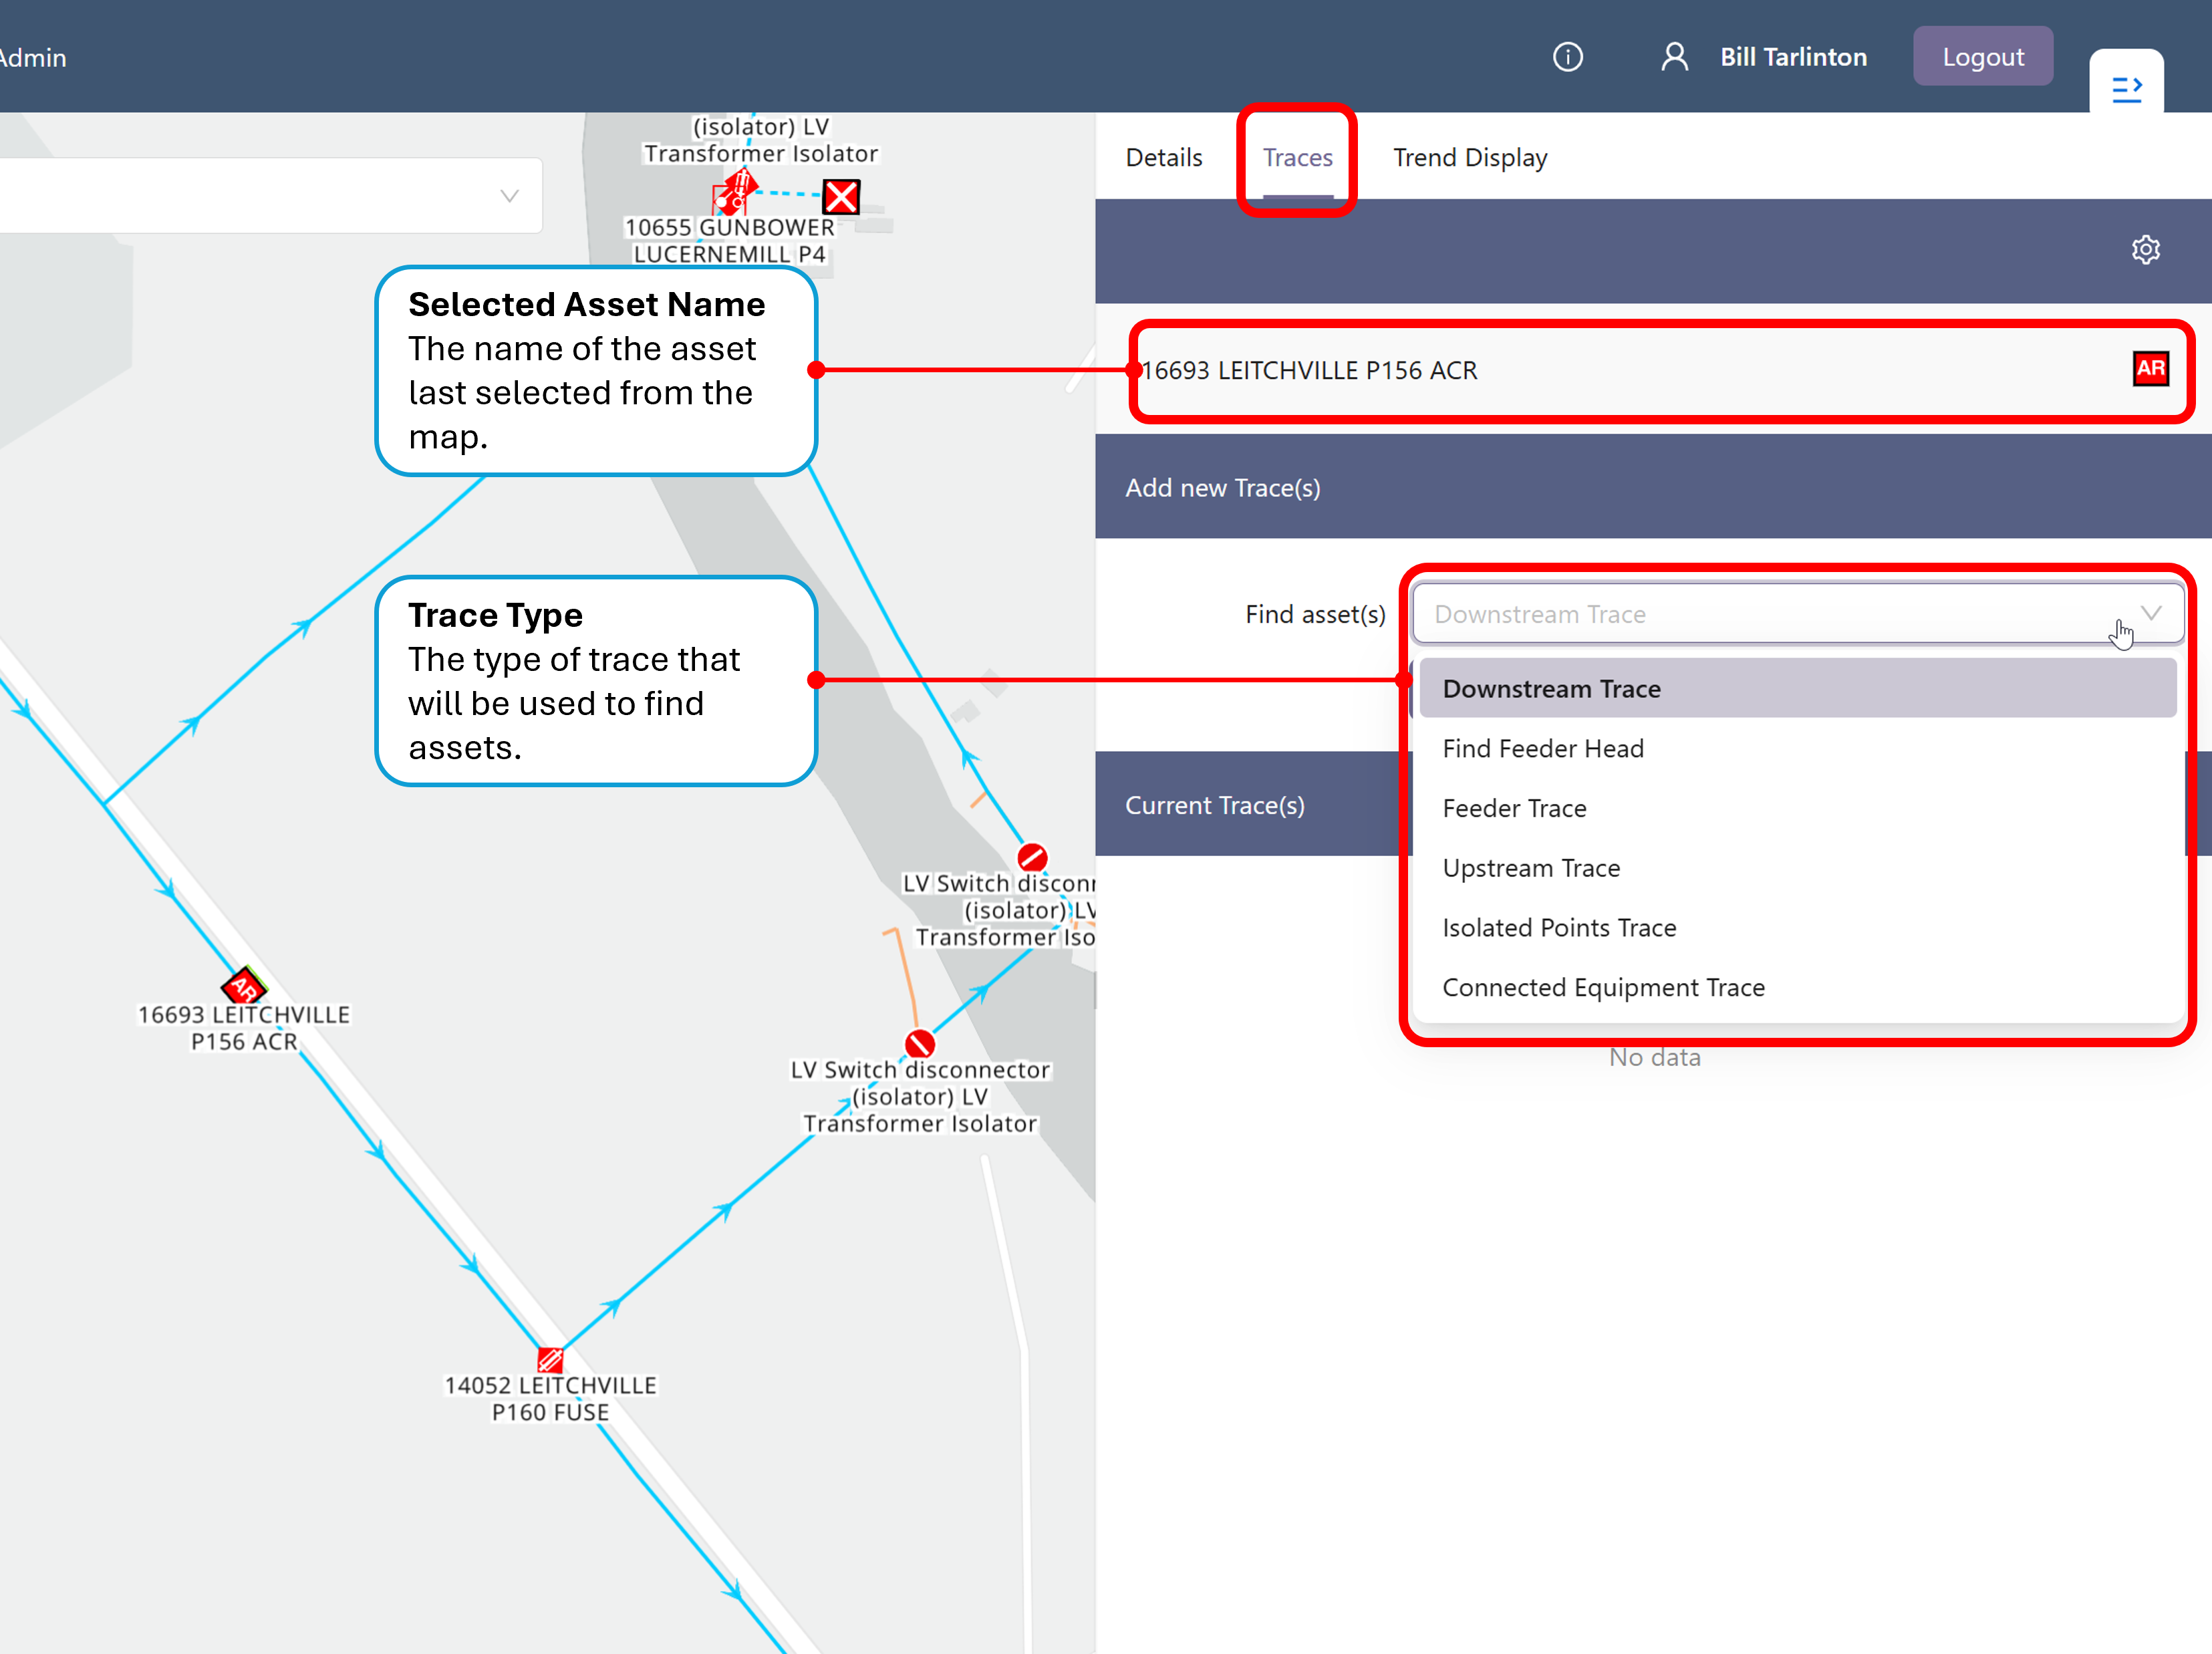Expand the Find asset(s) trace type dropdown
Image resolution: width=2212 pixels, height=1654 pixels.
1797,614
